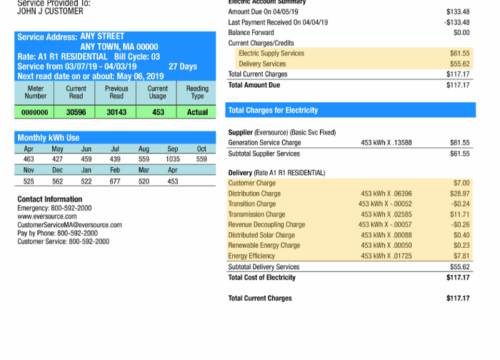
Task: Click the $7.81 energy efficiency amount
Action: click(x=462, y=256)
